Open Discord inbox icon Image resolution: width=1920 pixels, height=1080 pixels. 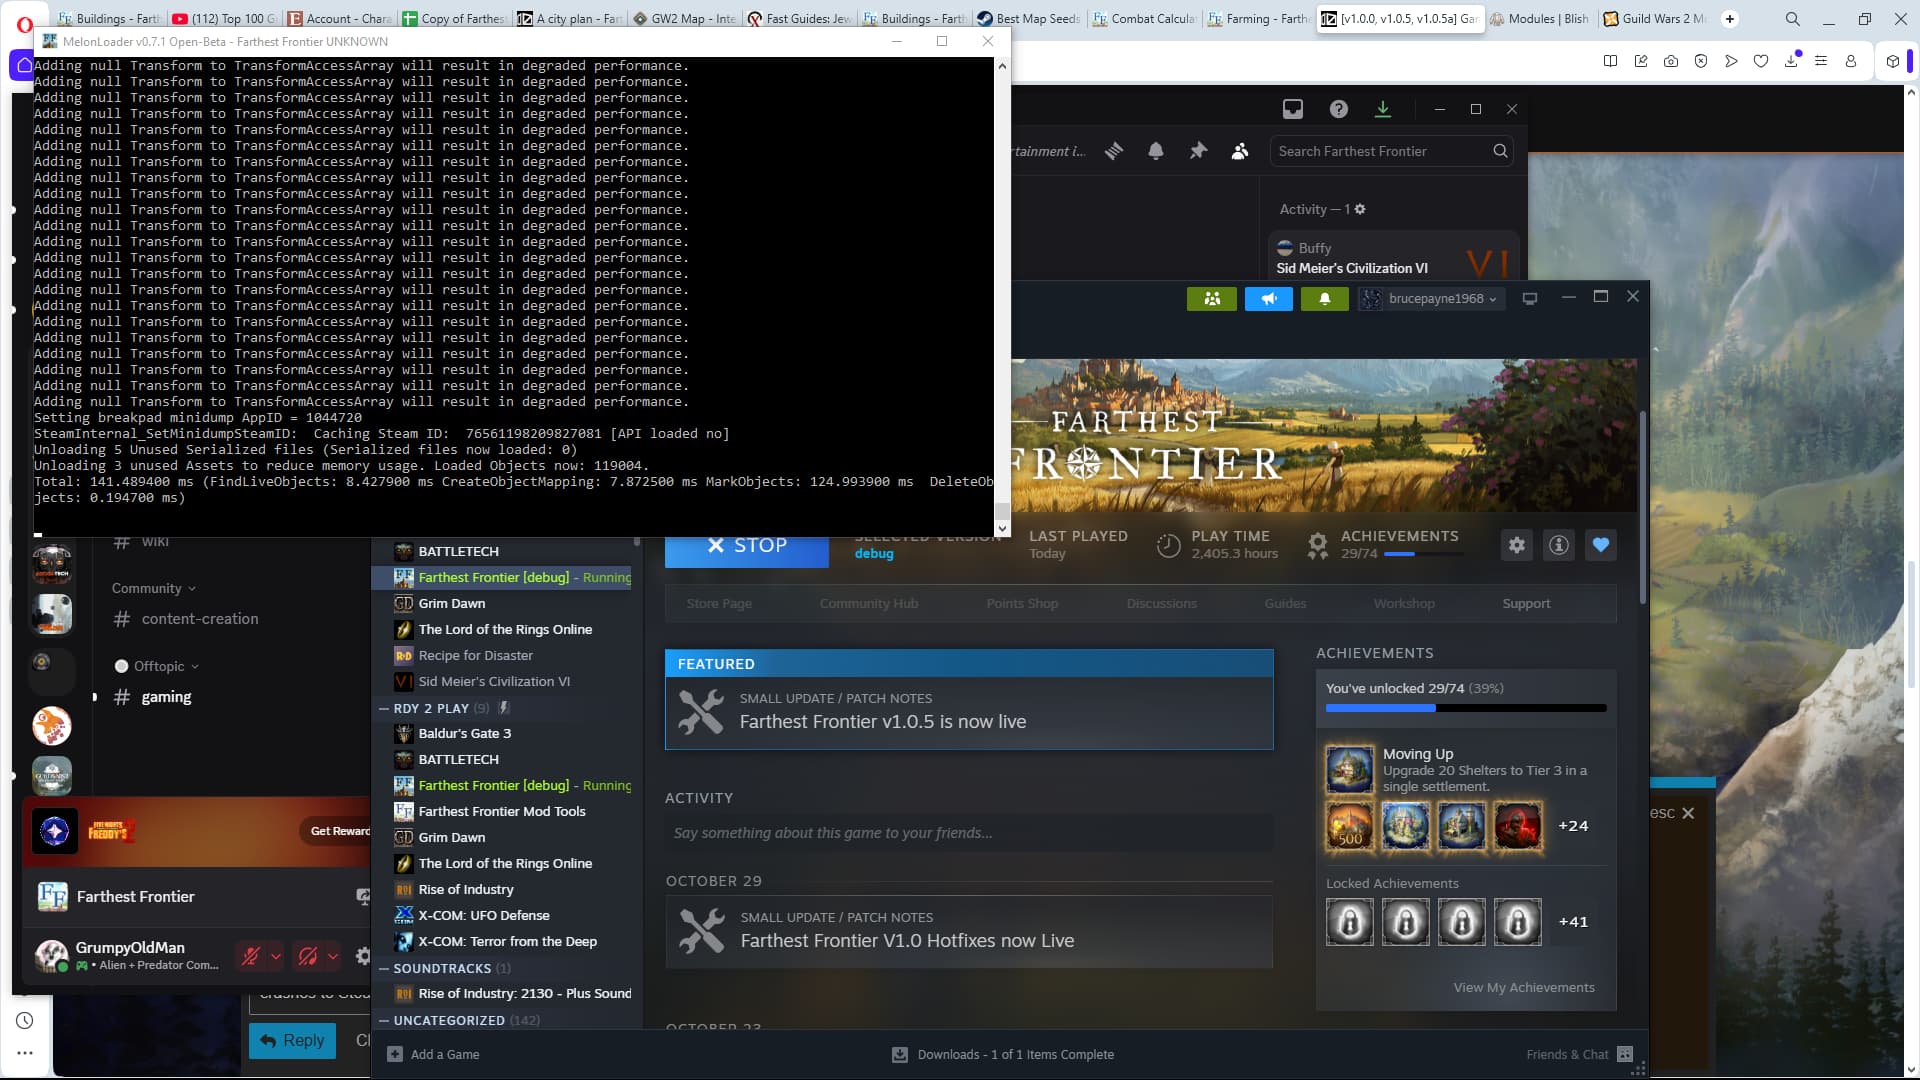[x=1293, y=109]
